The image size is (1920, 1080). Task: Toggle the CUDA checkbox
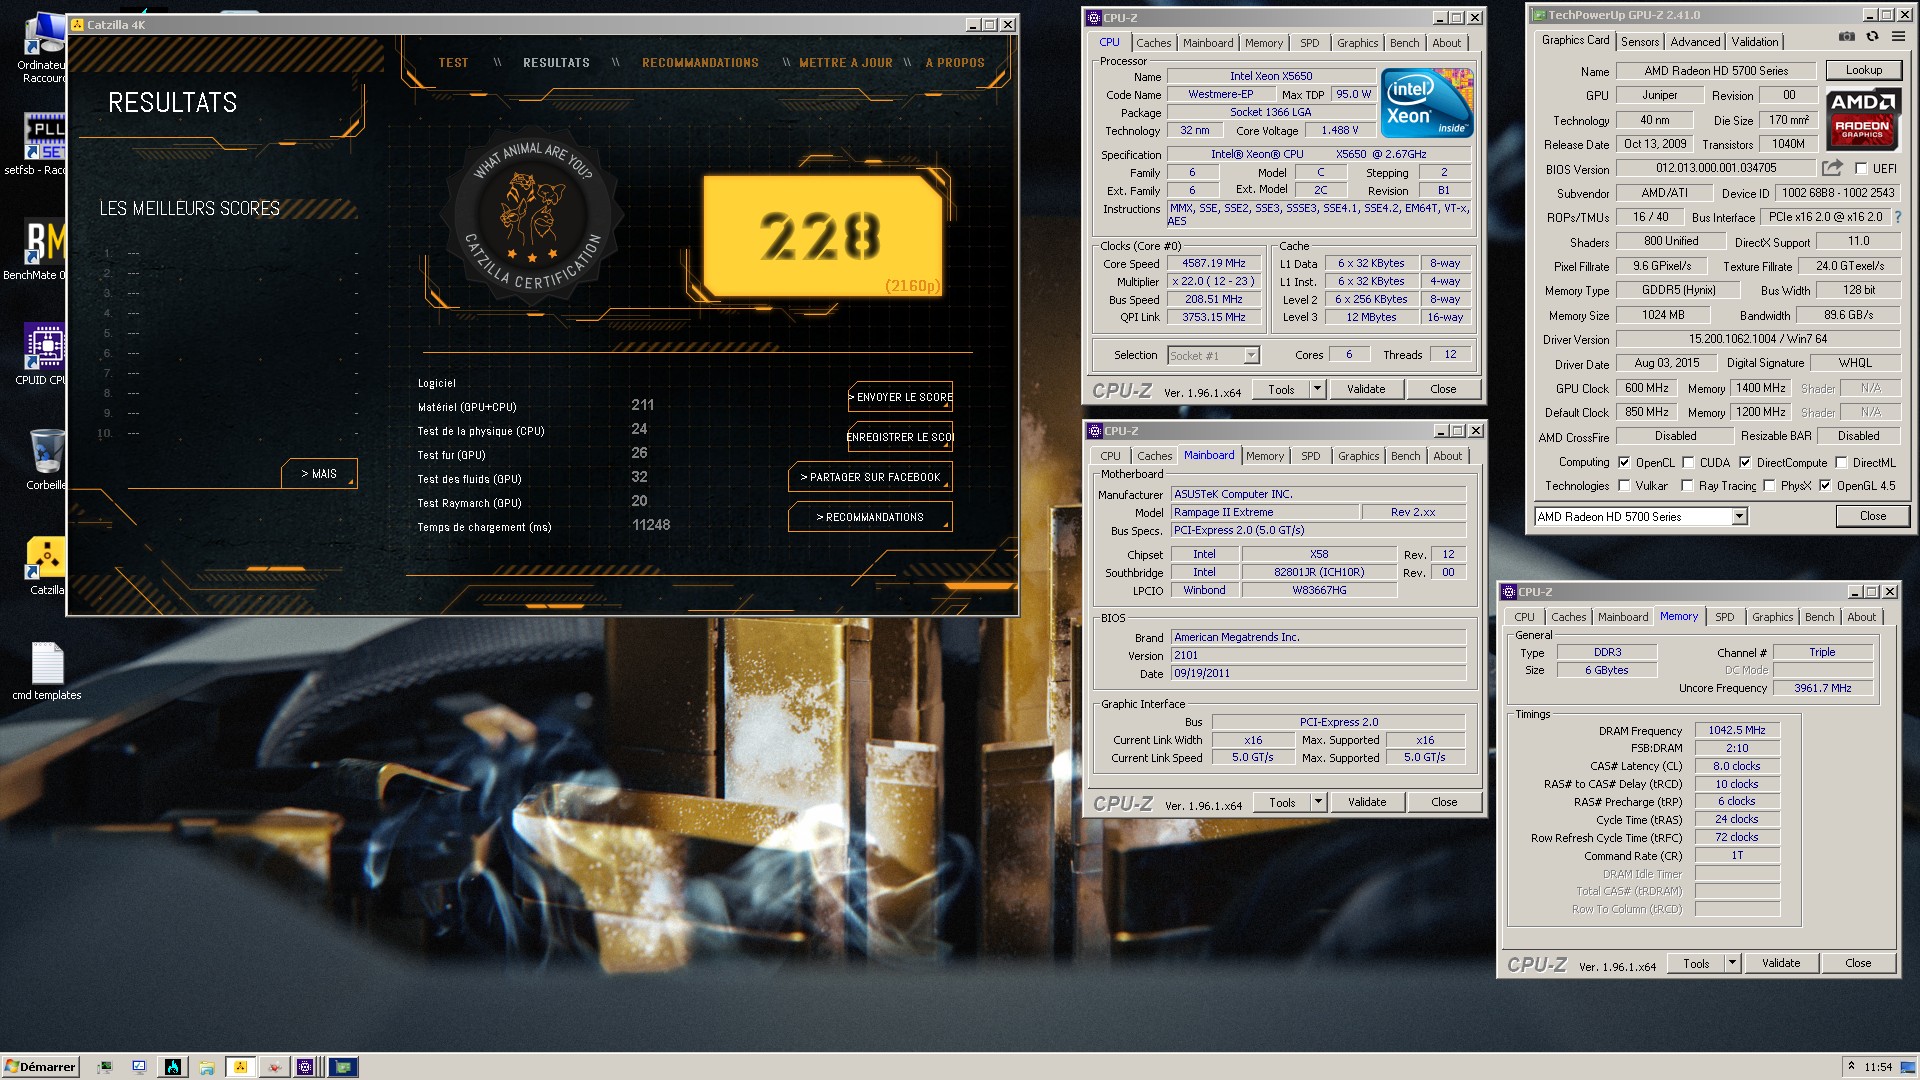1688,462
